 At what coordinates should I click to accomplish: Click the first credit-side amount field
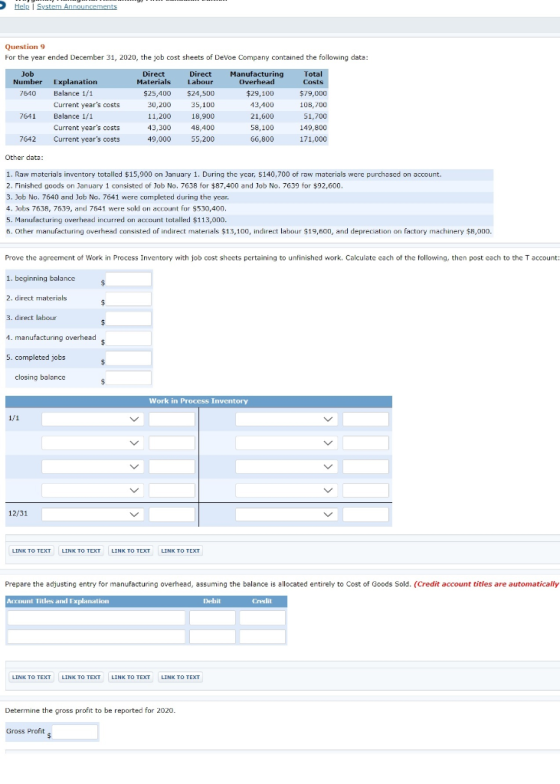(366, 419)
